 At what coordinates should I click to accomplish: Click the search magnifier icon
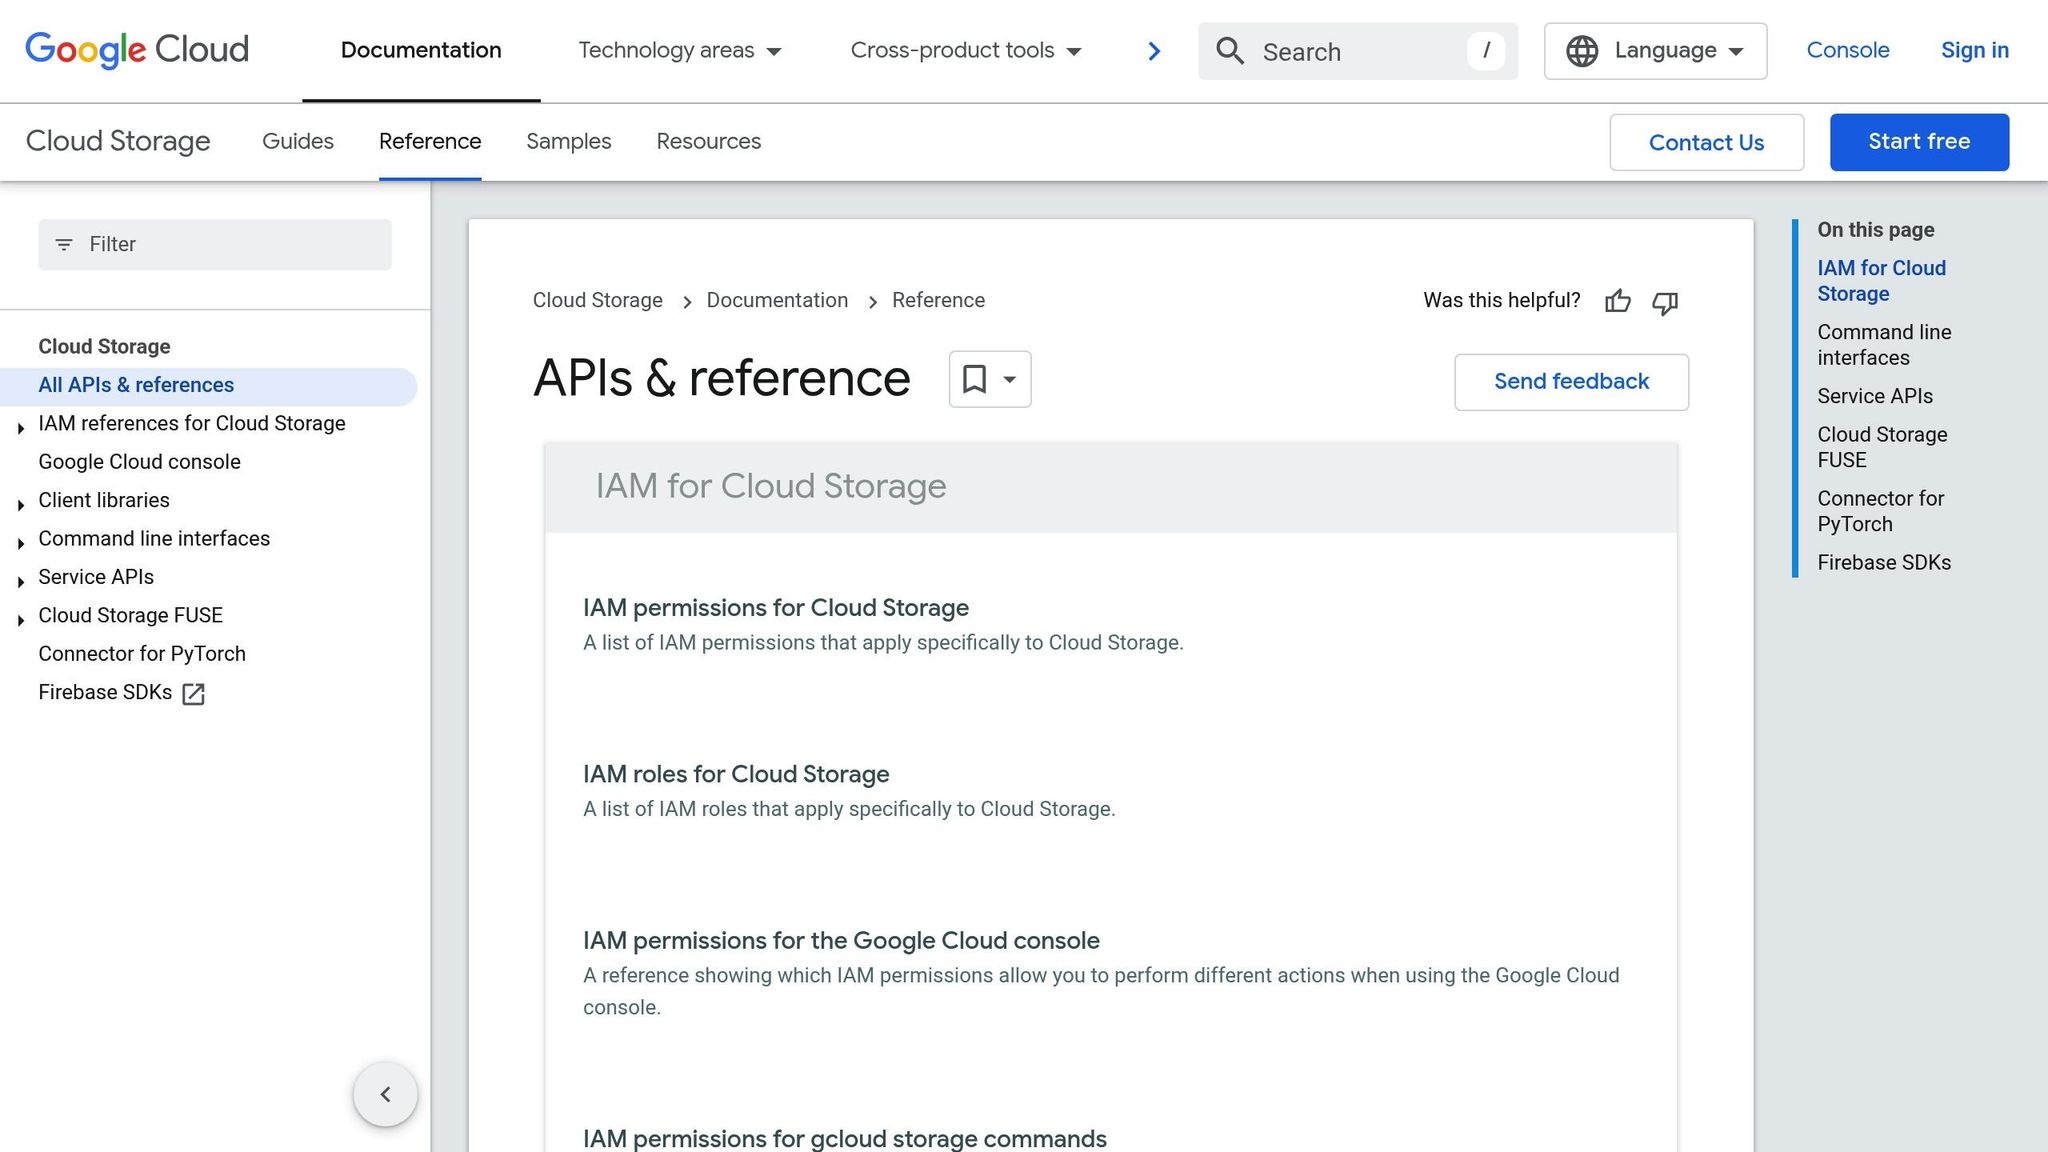click(x=1230, y=51)
